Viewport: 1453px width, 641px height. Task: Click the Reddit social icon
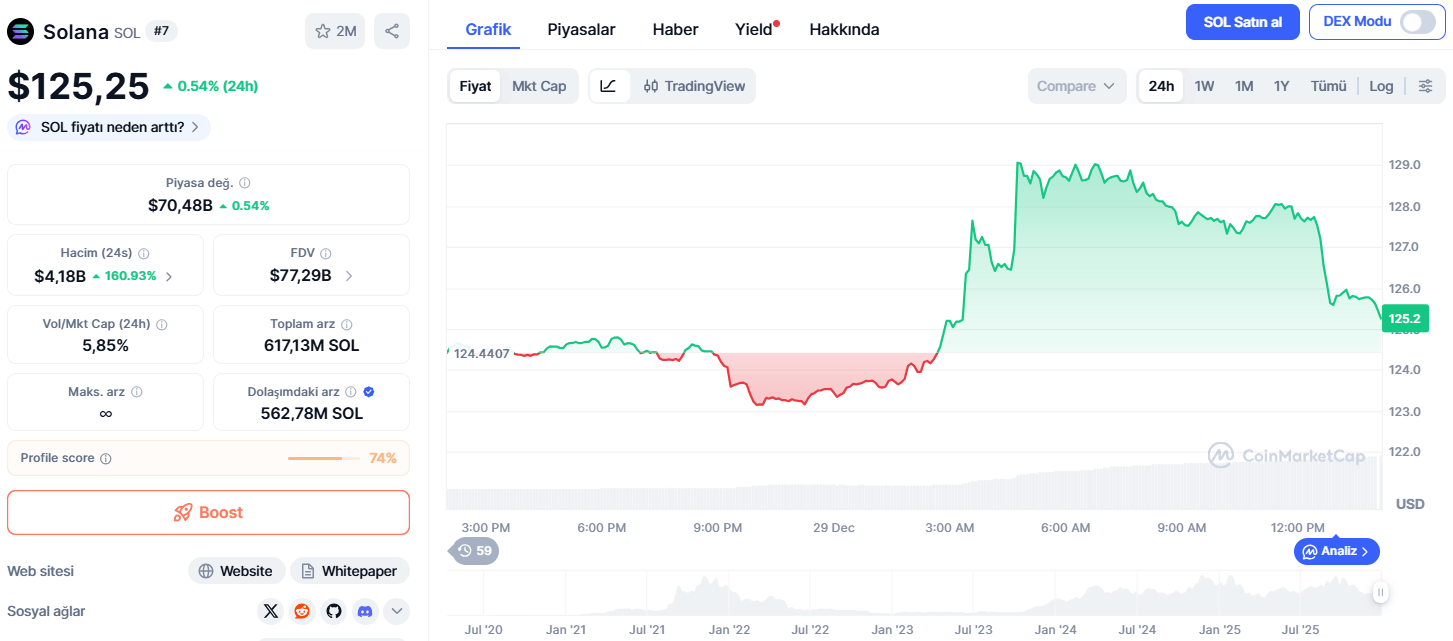302,611
